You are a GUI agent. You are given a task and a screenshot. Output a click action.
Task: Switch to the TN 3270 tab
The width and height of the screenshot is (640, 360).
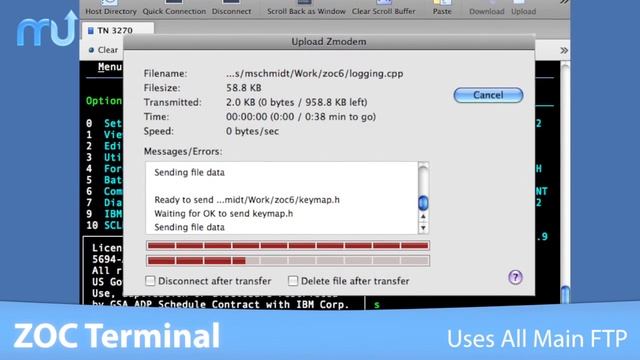[x=118, y=31]
